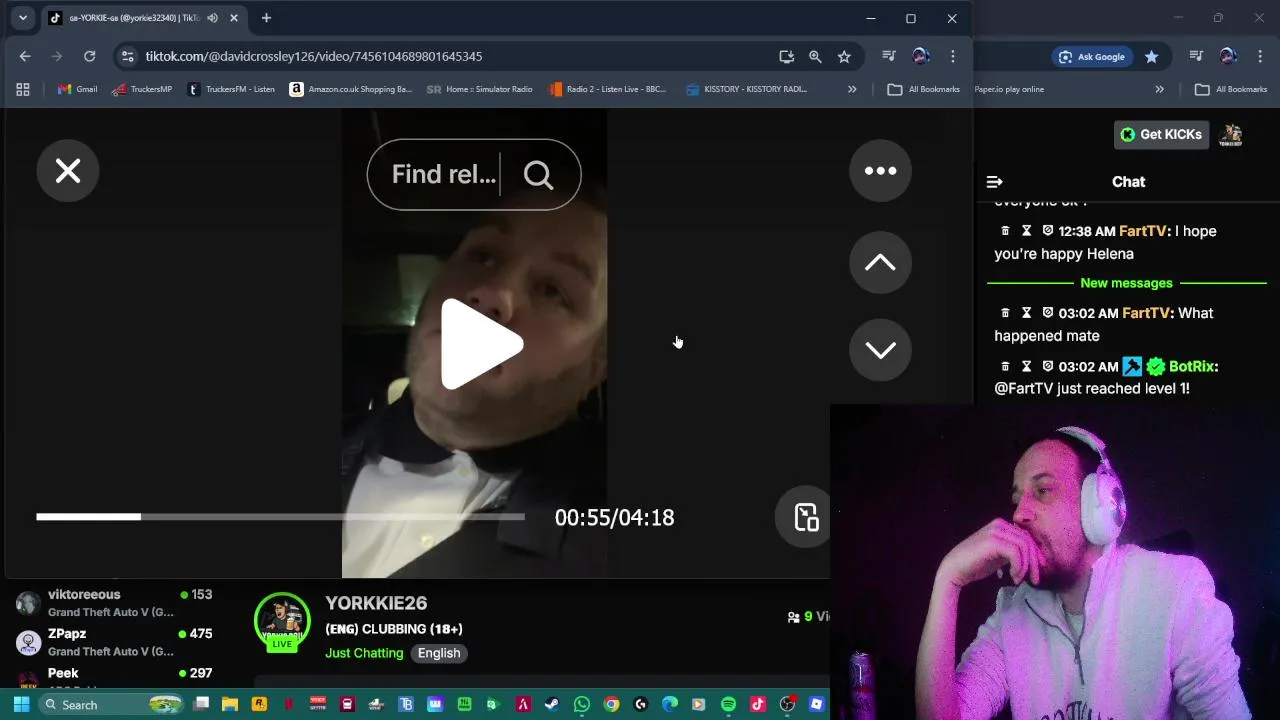The image size is (1280, 720).
Task: Open three-dot menu in background Chrome window
Action: tap(1260, 57)
